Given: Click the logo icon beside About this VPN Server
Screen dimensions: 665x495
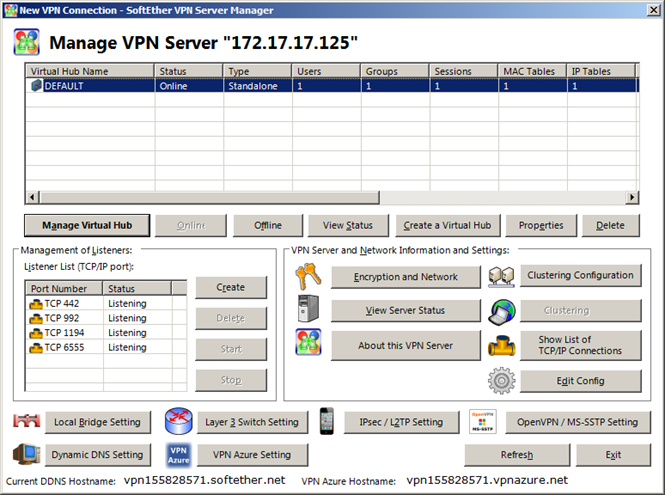Looking at the screenshot, I should click(308, 342).
